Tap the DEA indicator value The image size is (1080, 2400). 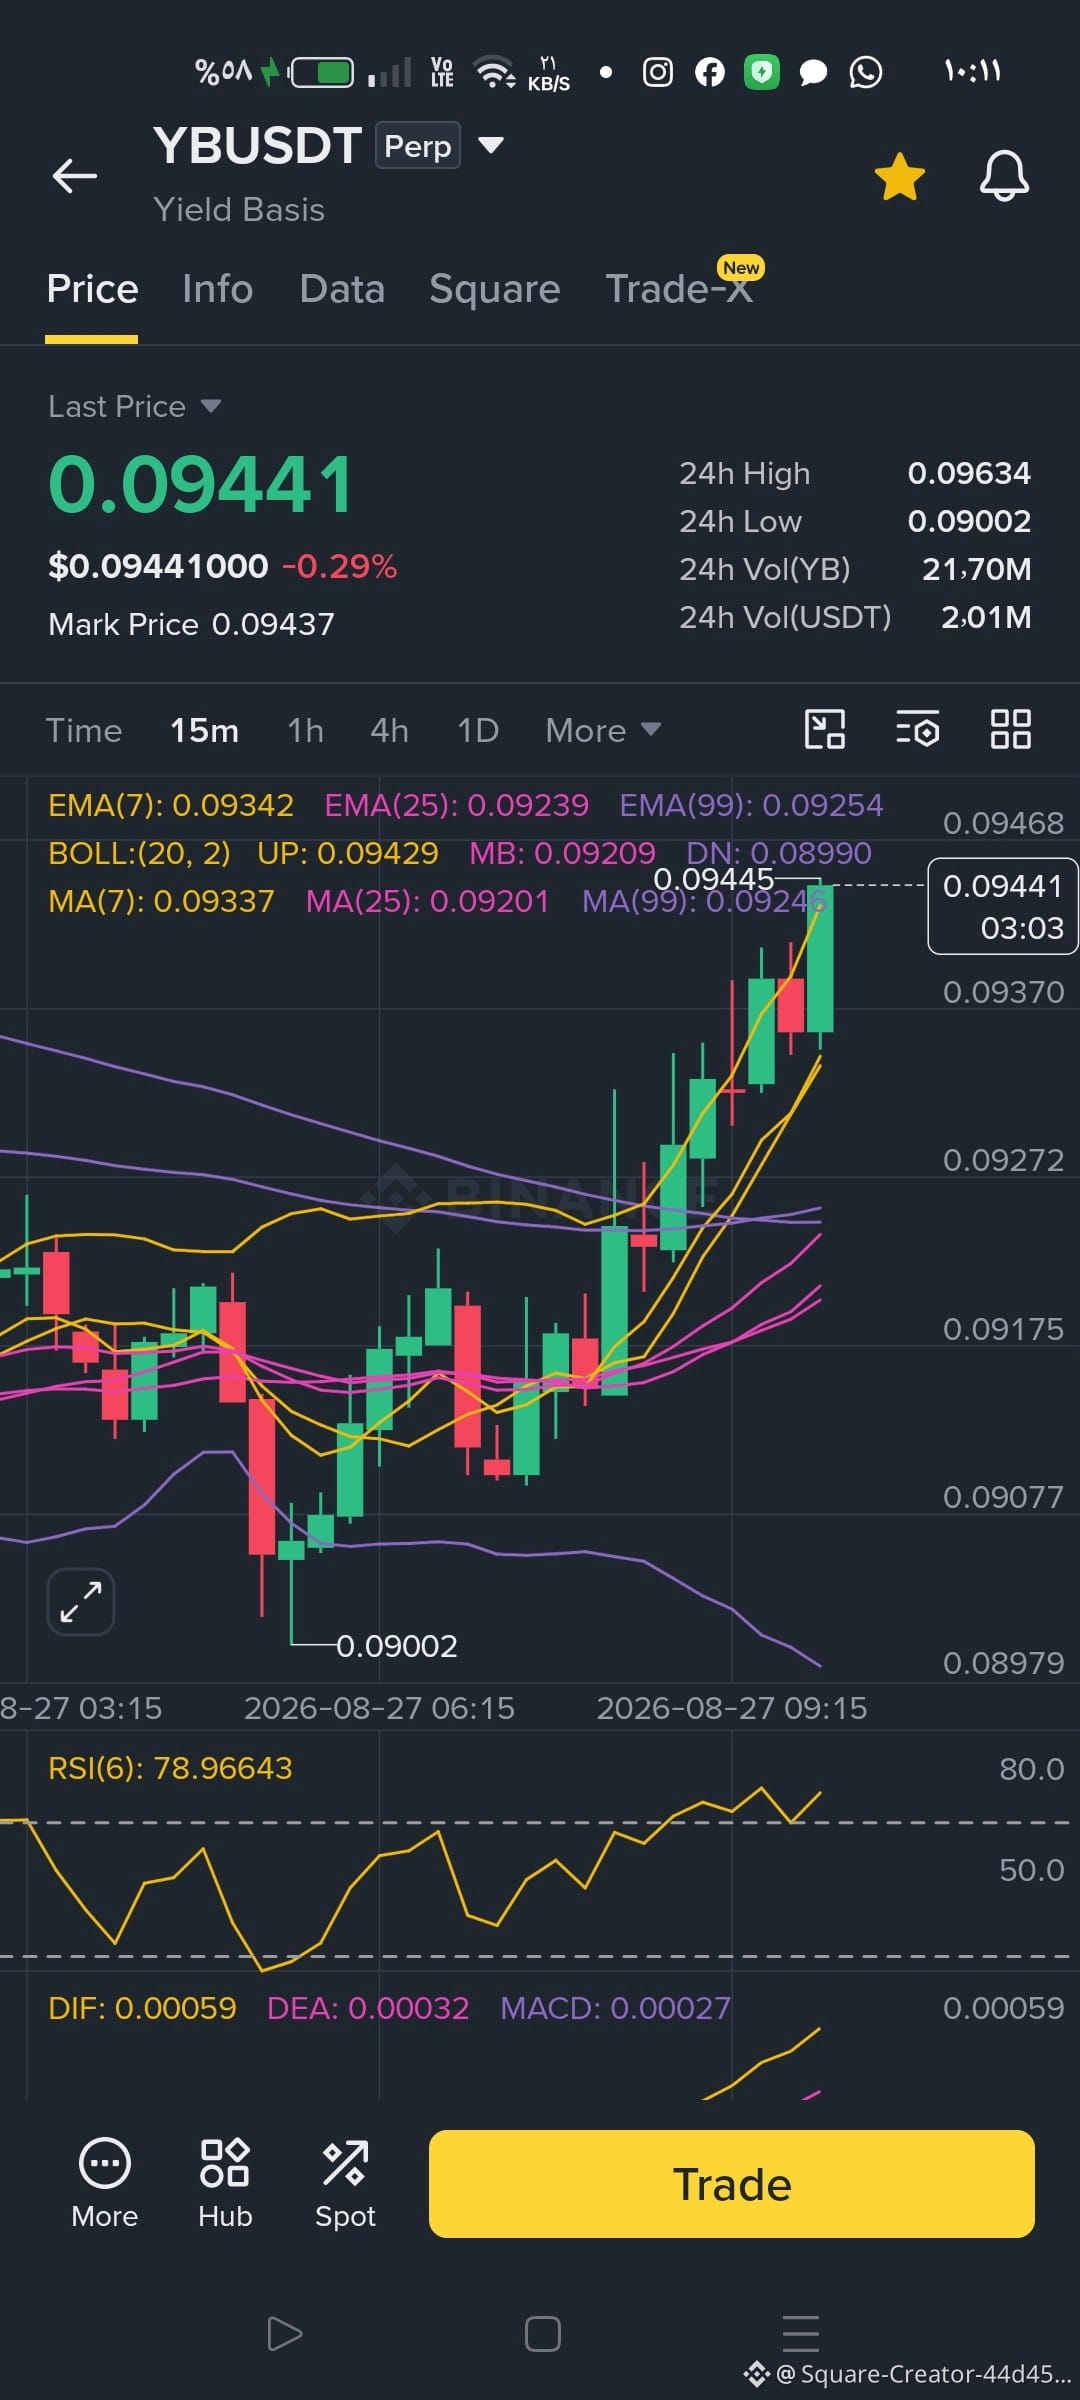coord(368,2008)
